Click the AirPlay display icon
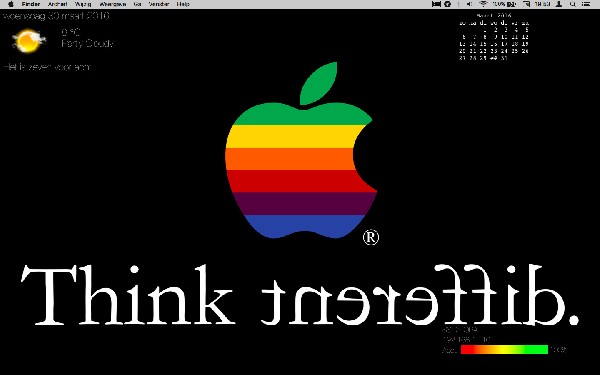The width and height of the screenshot is (600, 375). click(x=527, y=4)
